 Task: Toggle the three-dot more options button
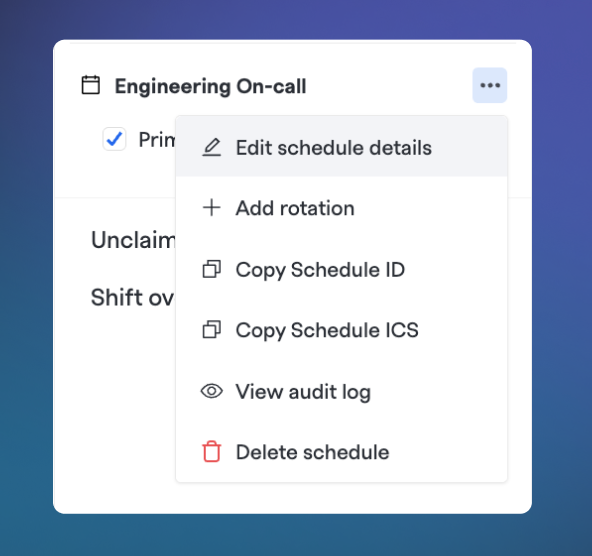(x=490, y=85)
